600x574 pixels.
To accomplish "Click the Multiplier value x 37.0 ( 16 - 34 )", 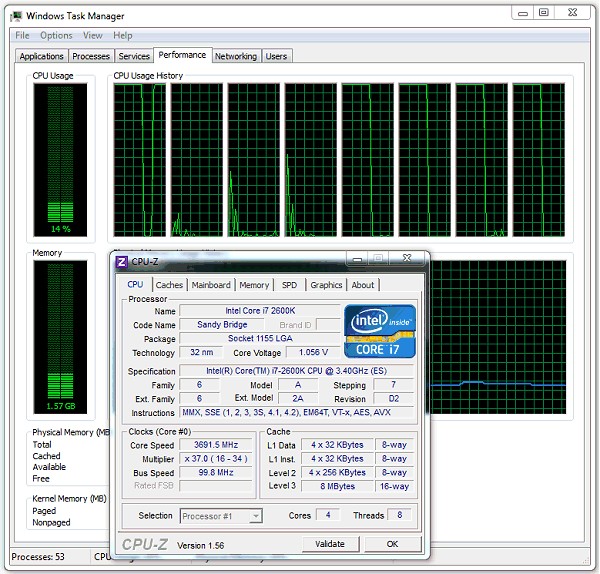I will pyautogui.click(x=216, y=458).
